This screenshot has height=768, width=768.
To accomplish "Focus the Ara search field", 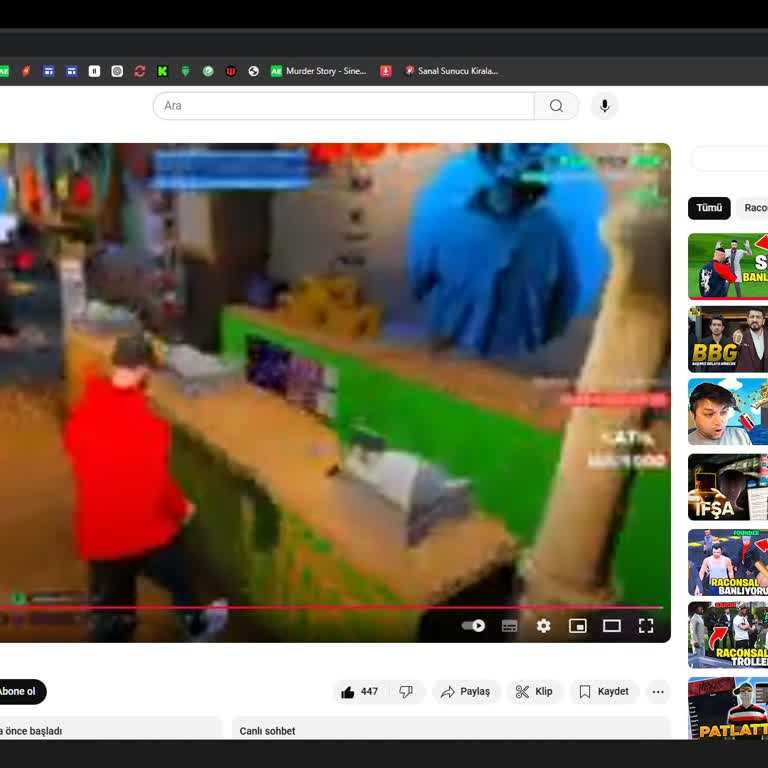I will click(x=343, y=106).
